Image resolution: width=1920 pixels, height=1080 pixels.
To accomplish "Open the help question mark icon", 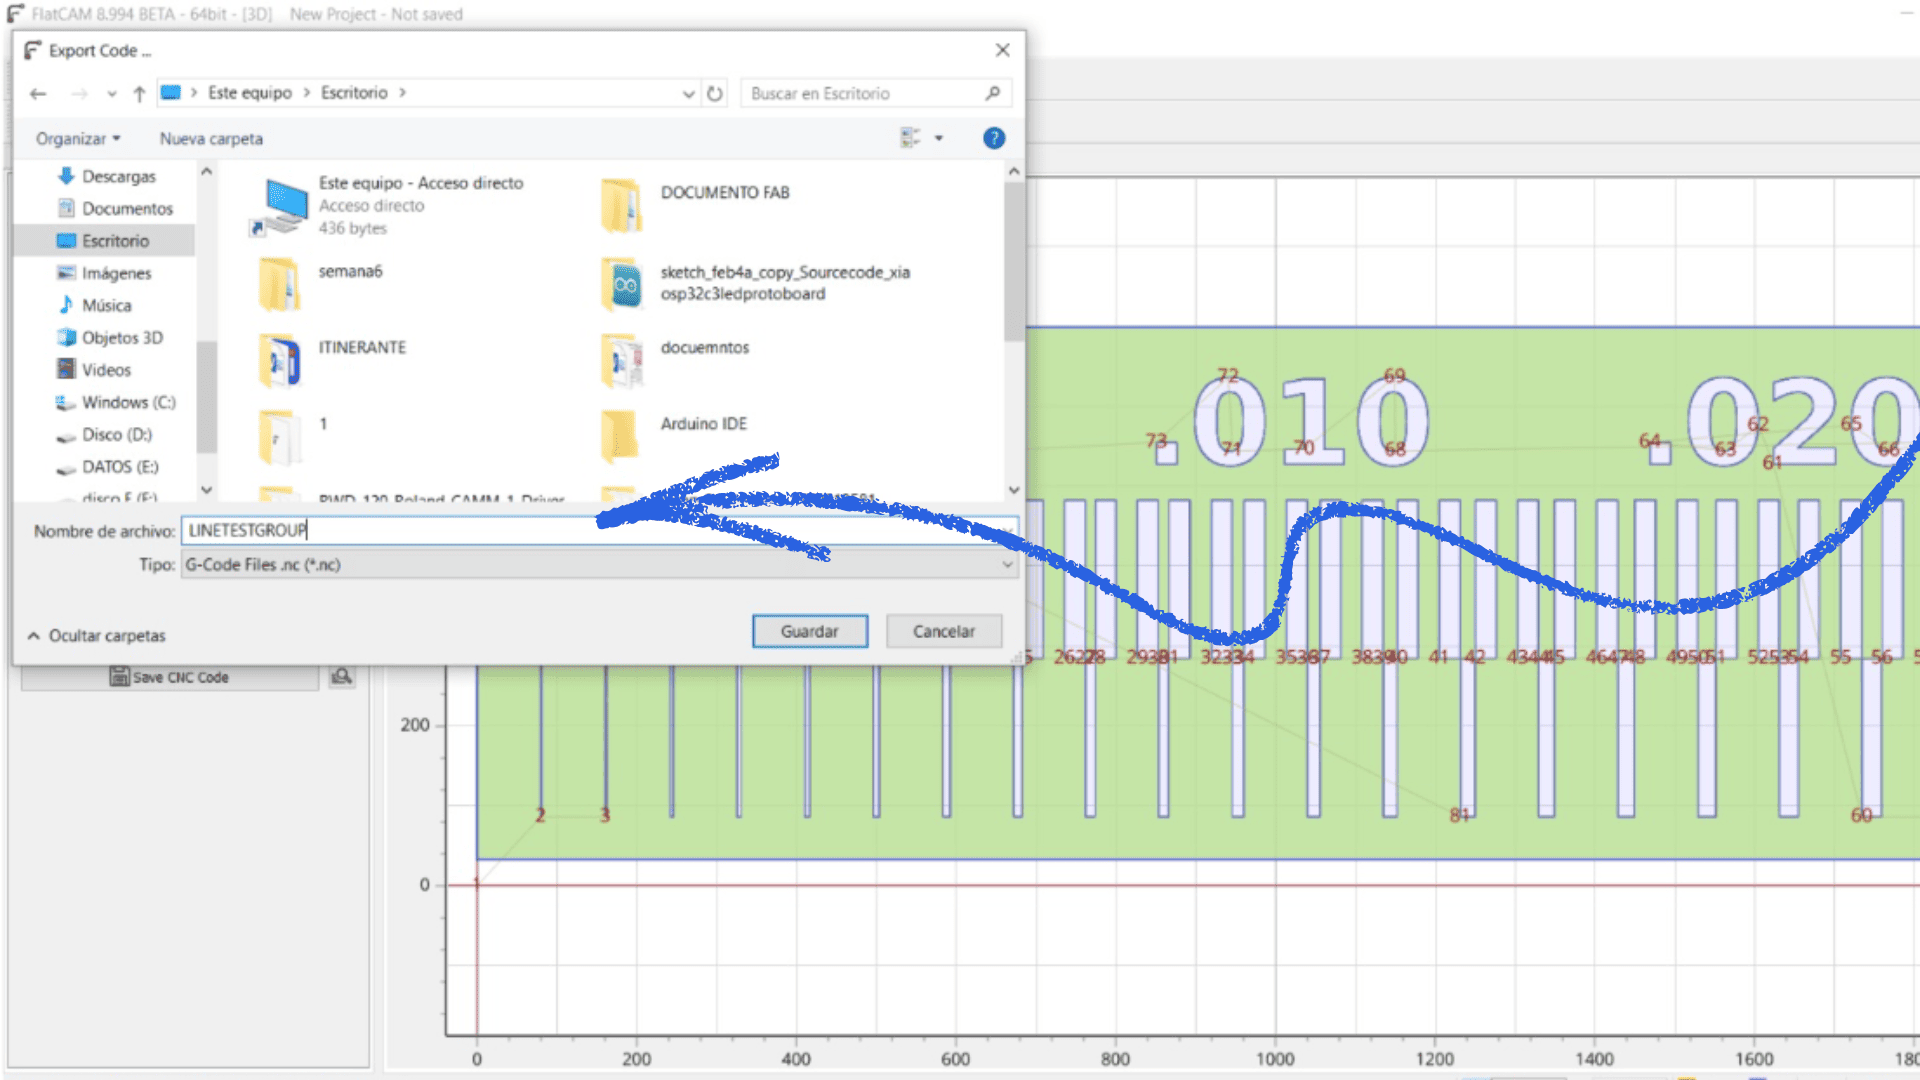I will (993, 138).
